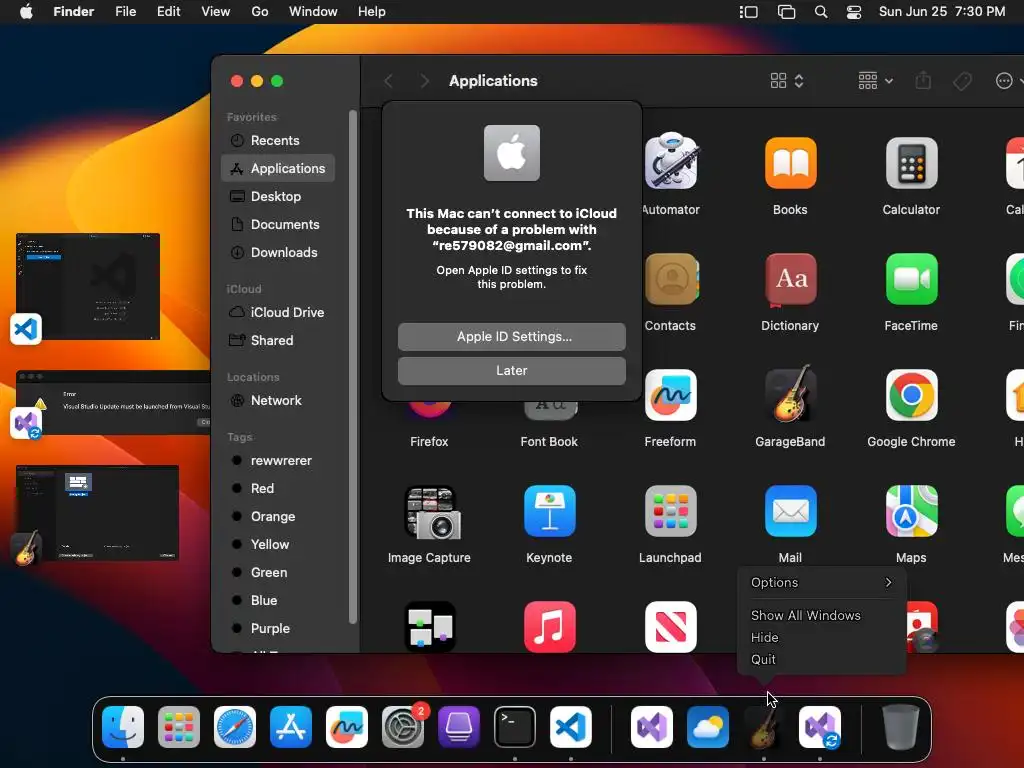Screen dimensions: 1024x768
Task: Open the File menu
Action: [125, 12]
